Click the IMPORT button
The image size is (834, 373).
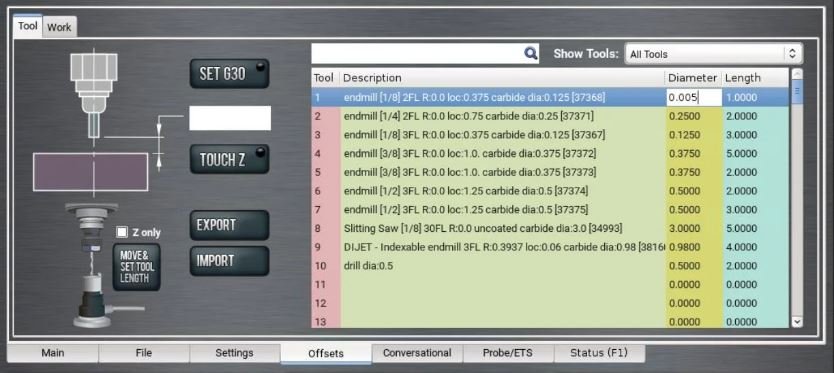tap(229, 261)
